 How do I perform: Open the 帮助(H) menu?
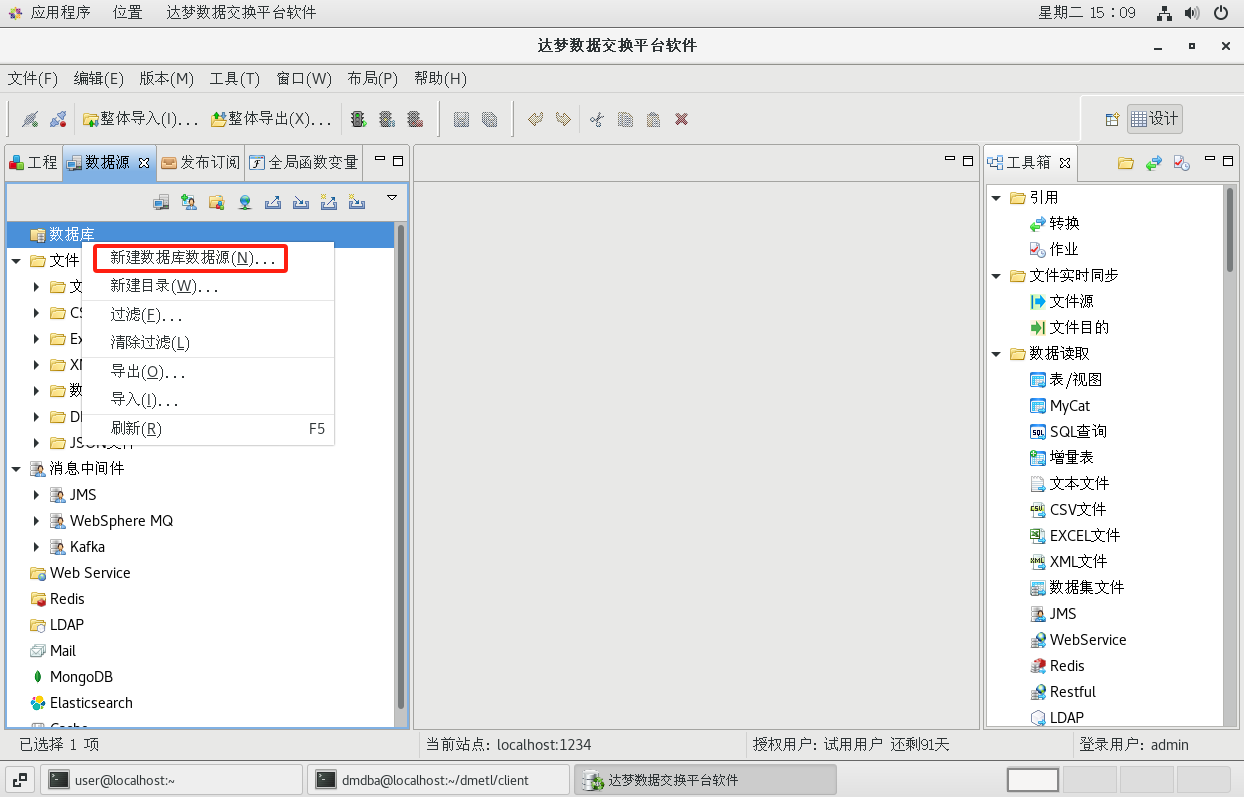point(440,79)
